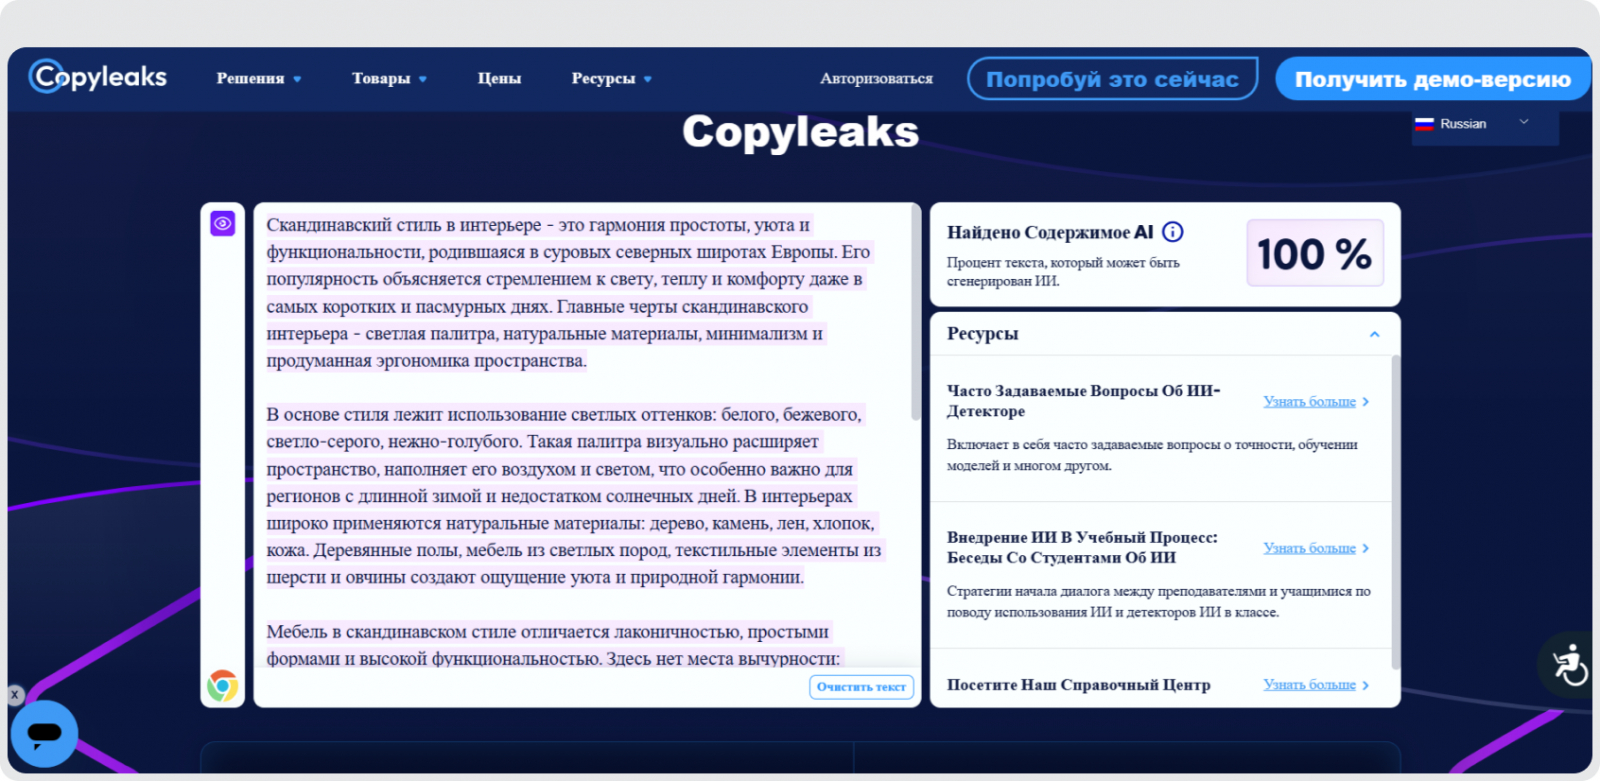Click Посетите Наш Справочный Центр title

tap(1079, 685)
